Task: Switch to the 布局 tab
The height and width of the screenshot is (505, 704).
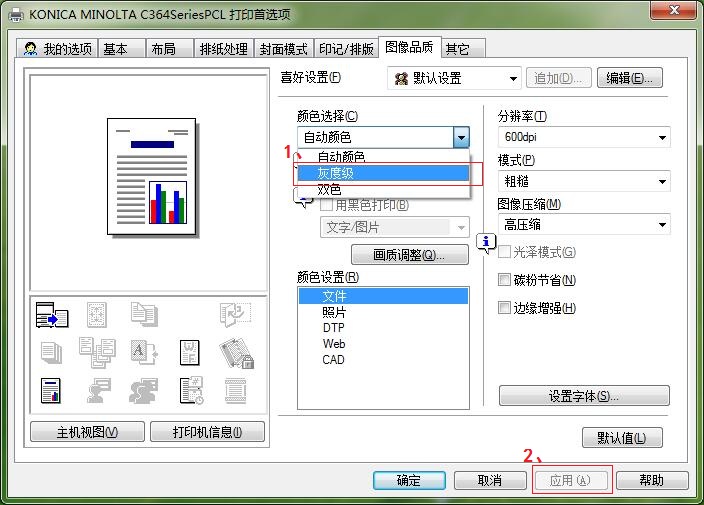Action: click(x=163, y=49)
